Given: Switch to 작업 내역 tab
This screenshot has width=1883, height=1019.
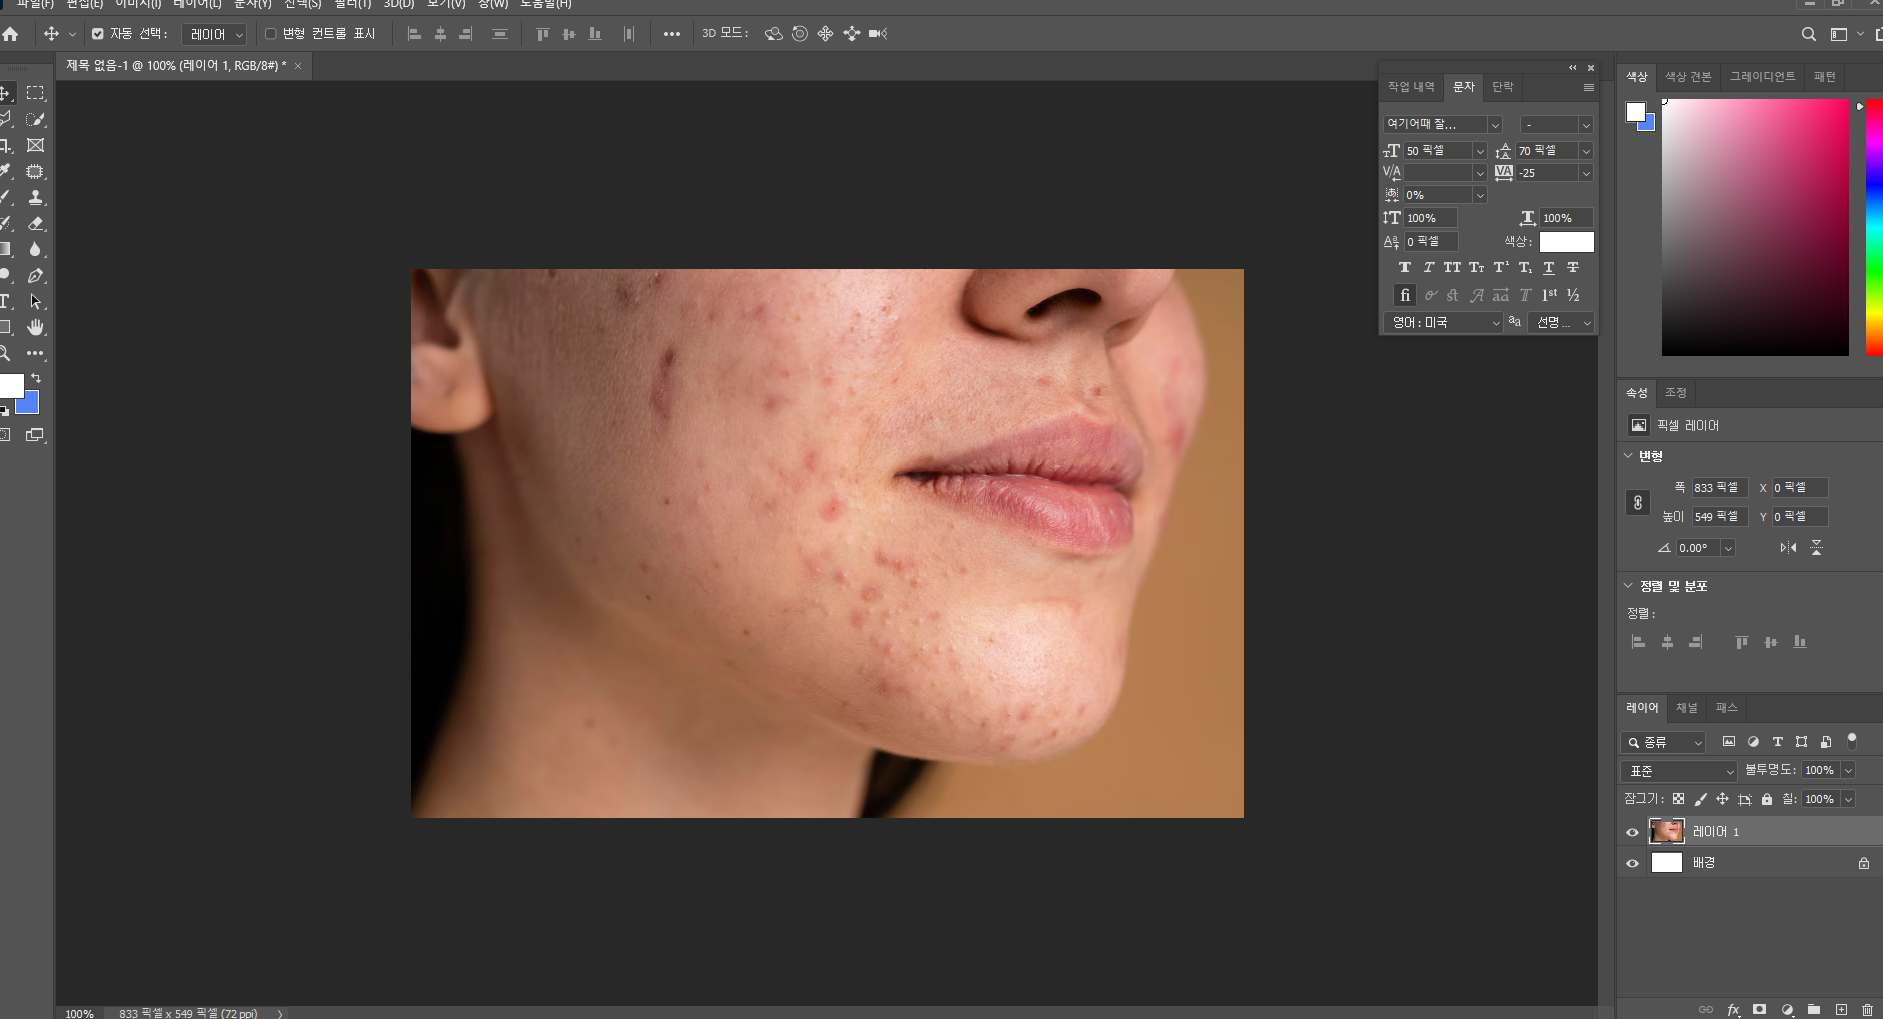Looking at the screenshot, I should 1411,87.
